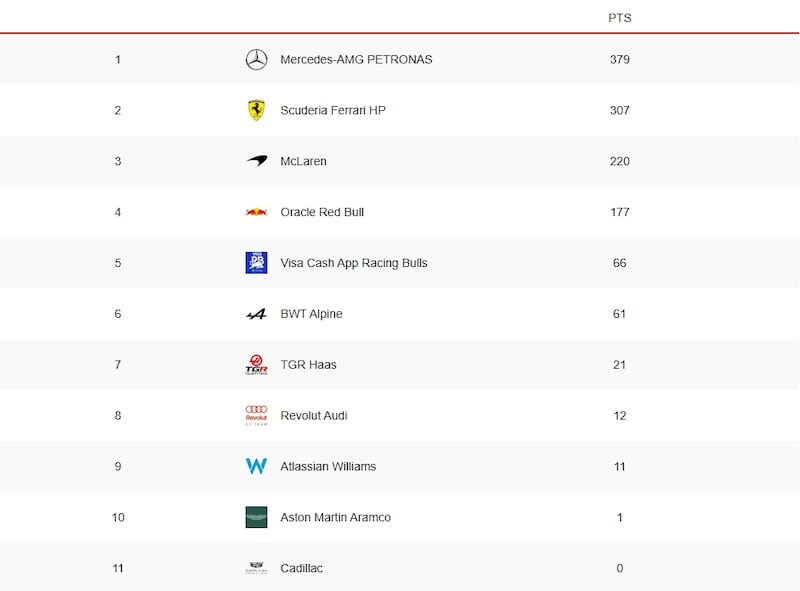The width and height of the screenshot is (800, 591).
Task: Click the PTS column header
Action: tap(619, 18)
